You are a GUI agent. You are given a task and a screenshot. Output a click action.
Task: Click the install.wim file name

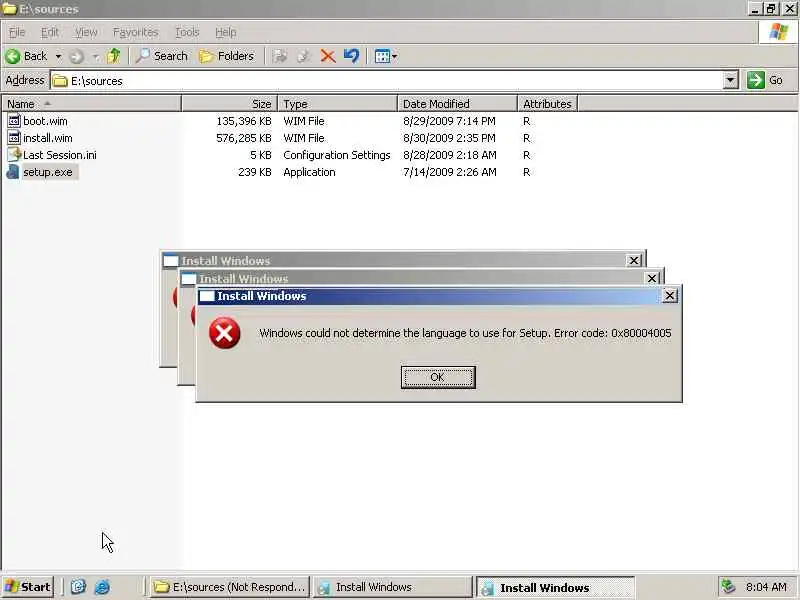(x=48, y=138)
